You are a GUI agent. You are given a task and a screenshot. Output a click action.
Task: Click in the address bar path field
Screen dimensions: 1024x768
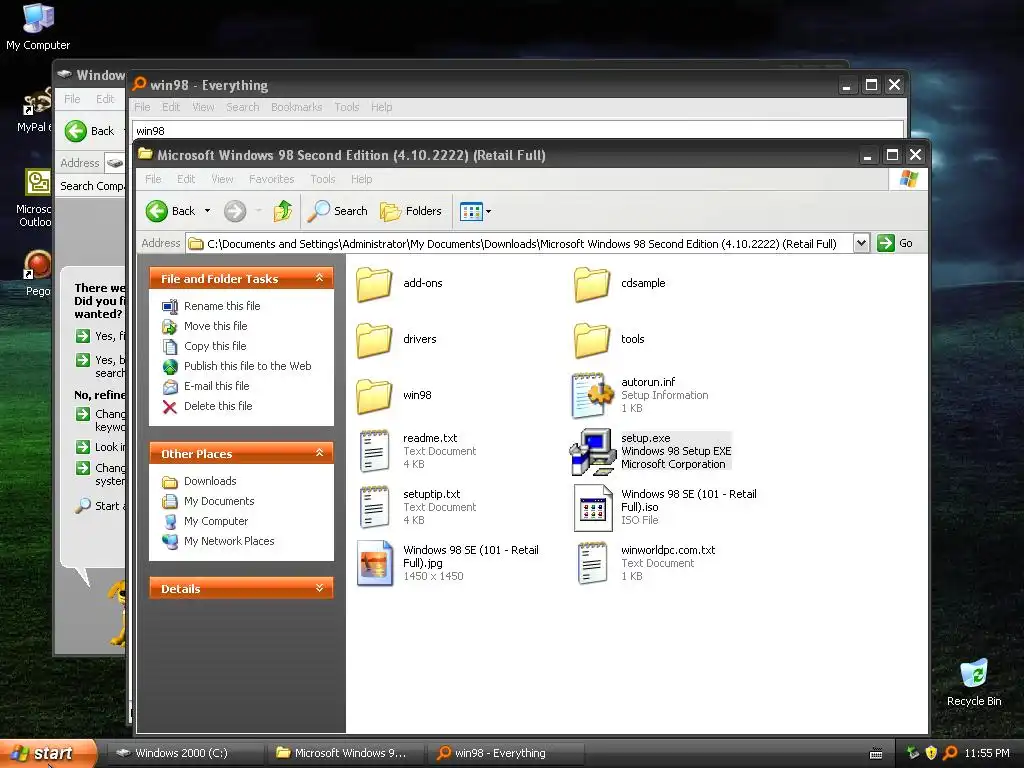coord(520,244)
